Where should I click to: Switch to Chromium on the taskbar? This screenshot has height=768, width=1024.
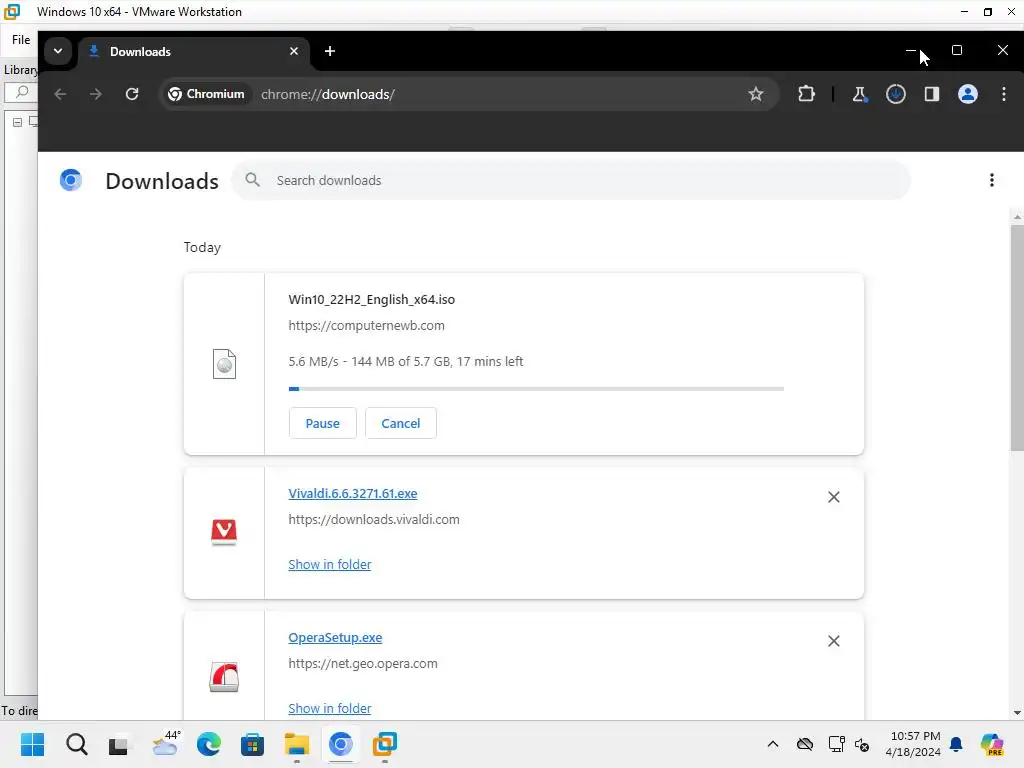(341, 744)
